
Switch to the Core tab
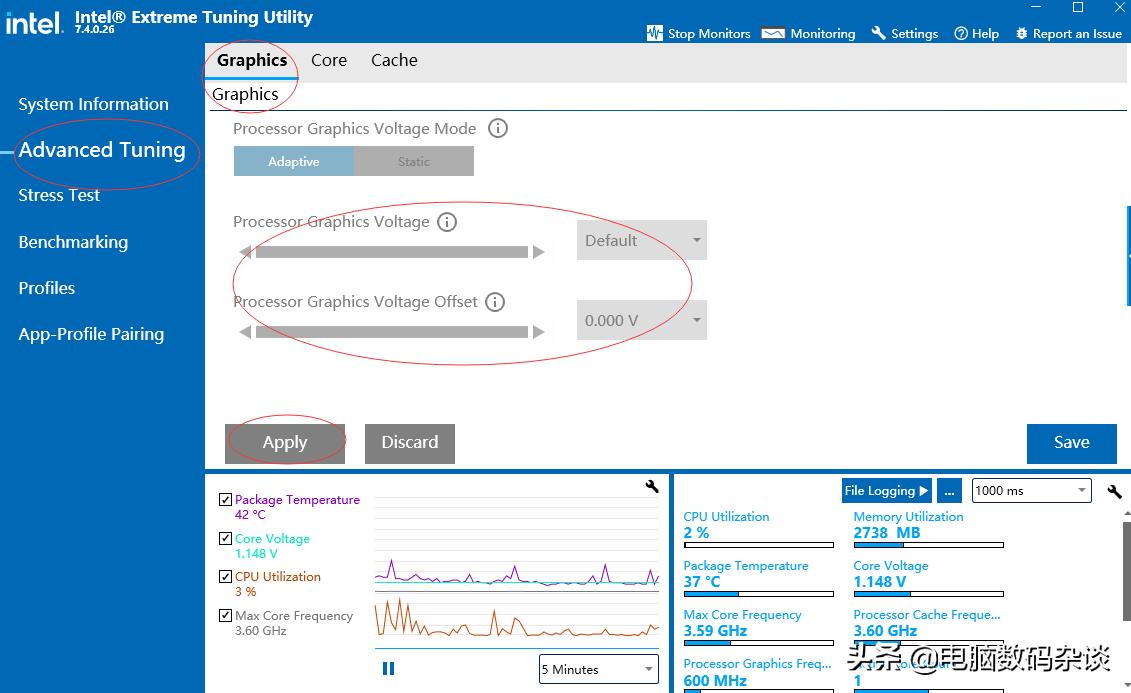[x=329, y=60]
